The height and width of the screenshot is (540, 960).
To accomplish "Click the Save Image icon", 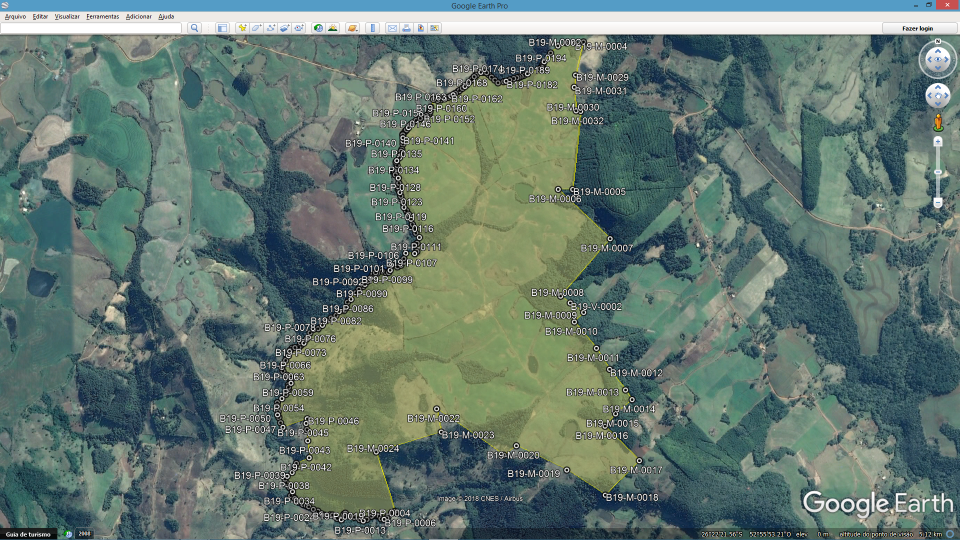I will 421,28.
